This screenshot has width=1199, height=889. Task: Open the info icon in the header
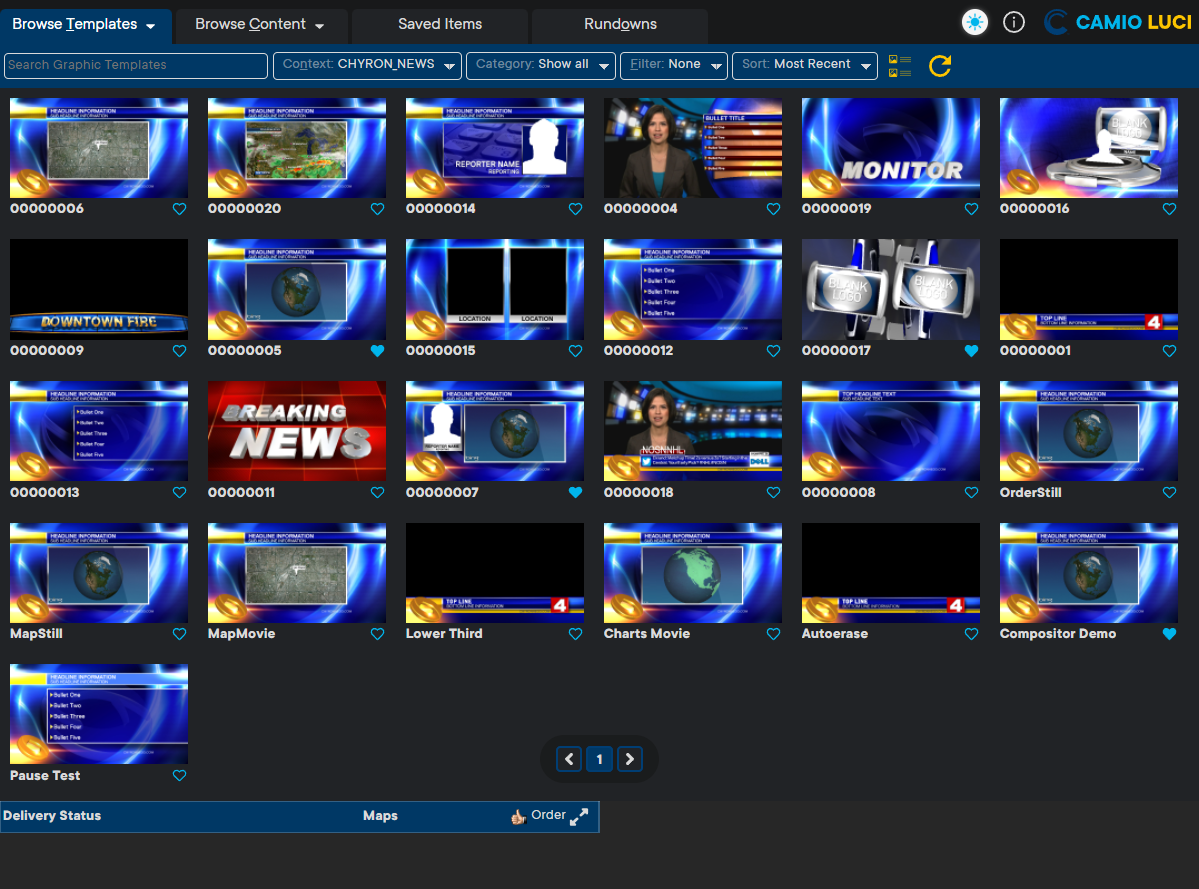(x=1013, y=23)
